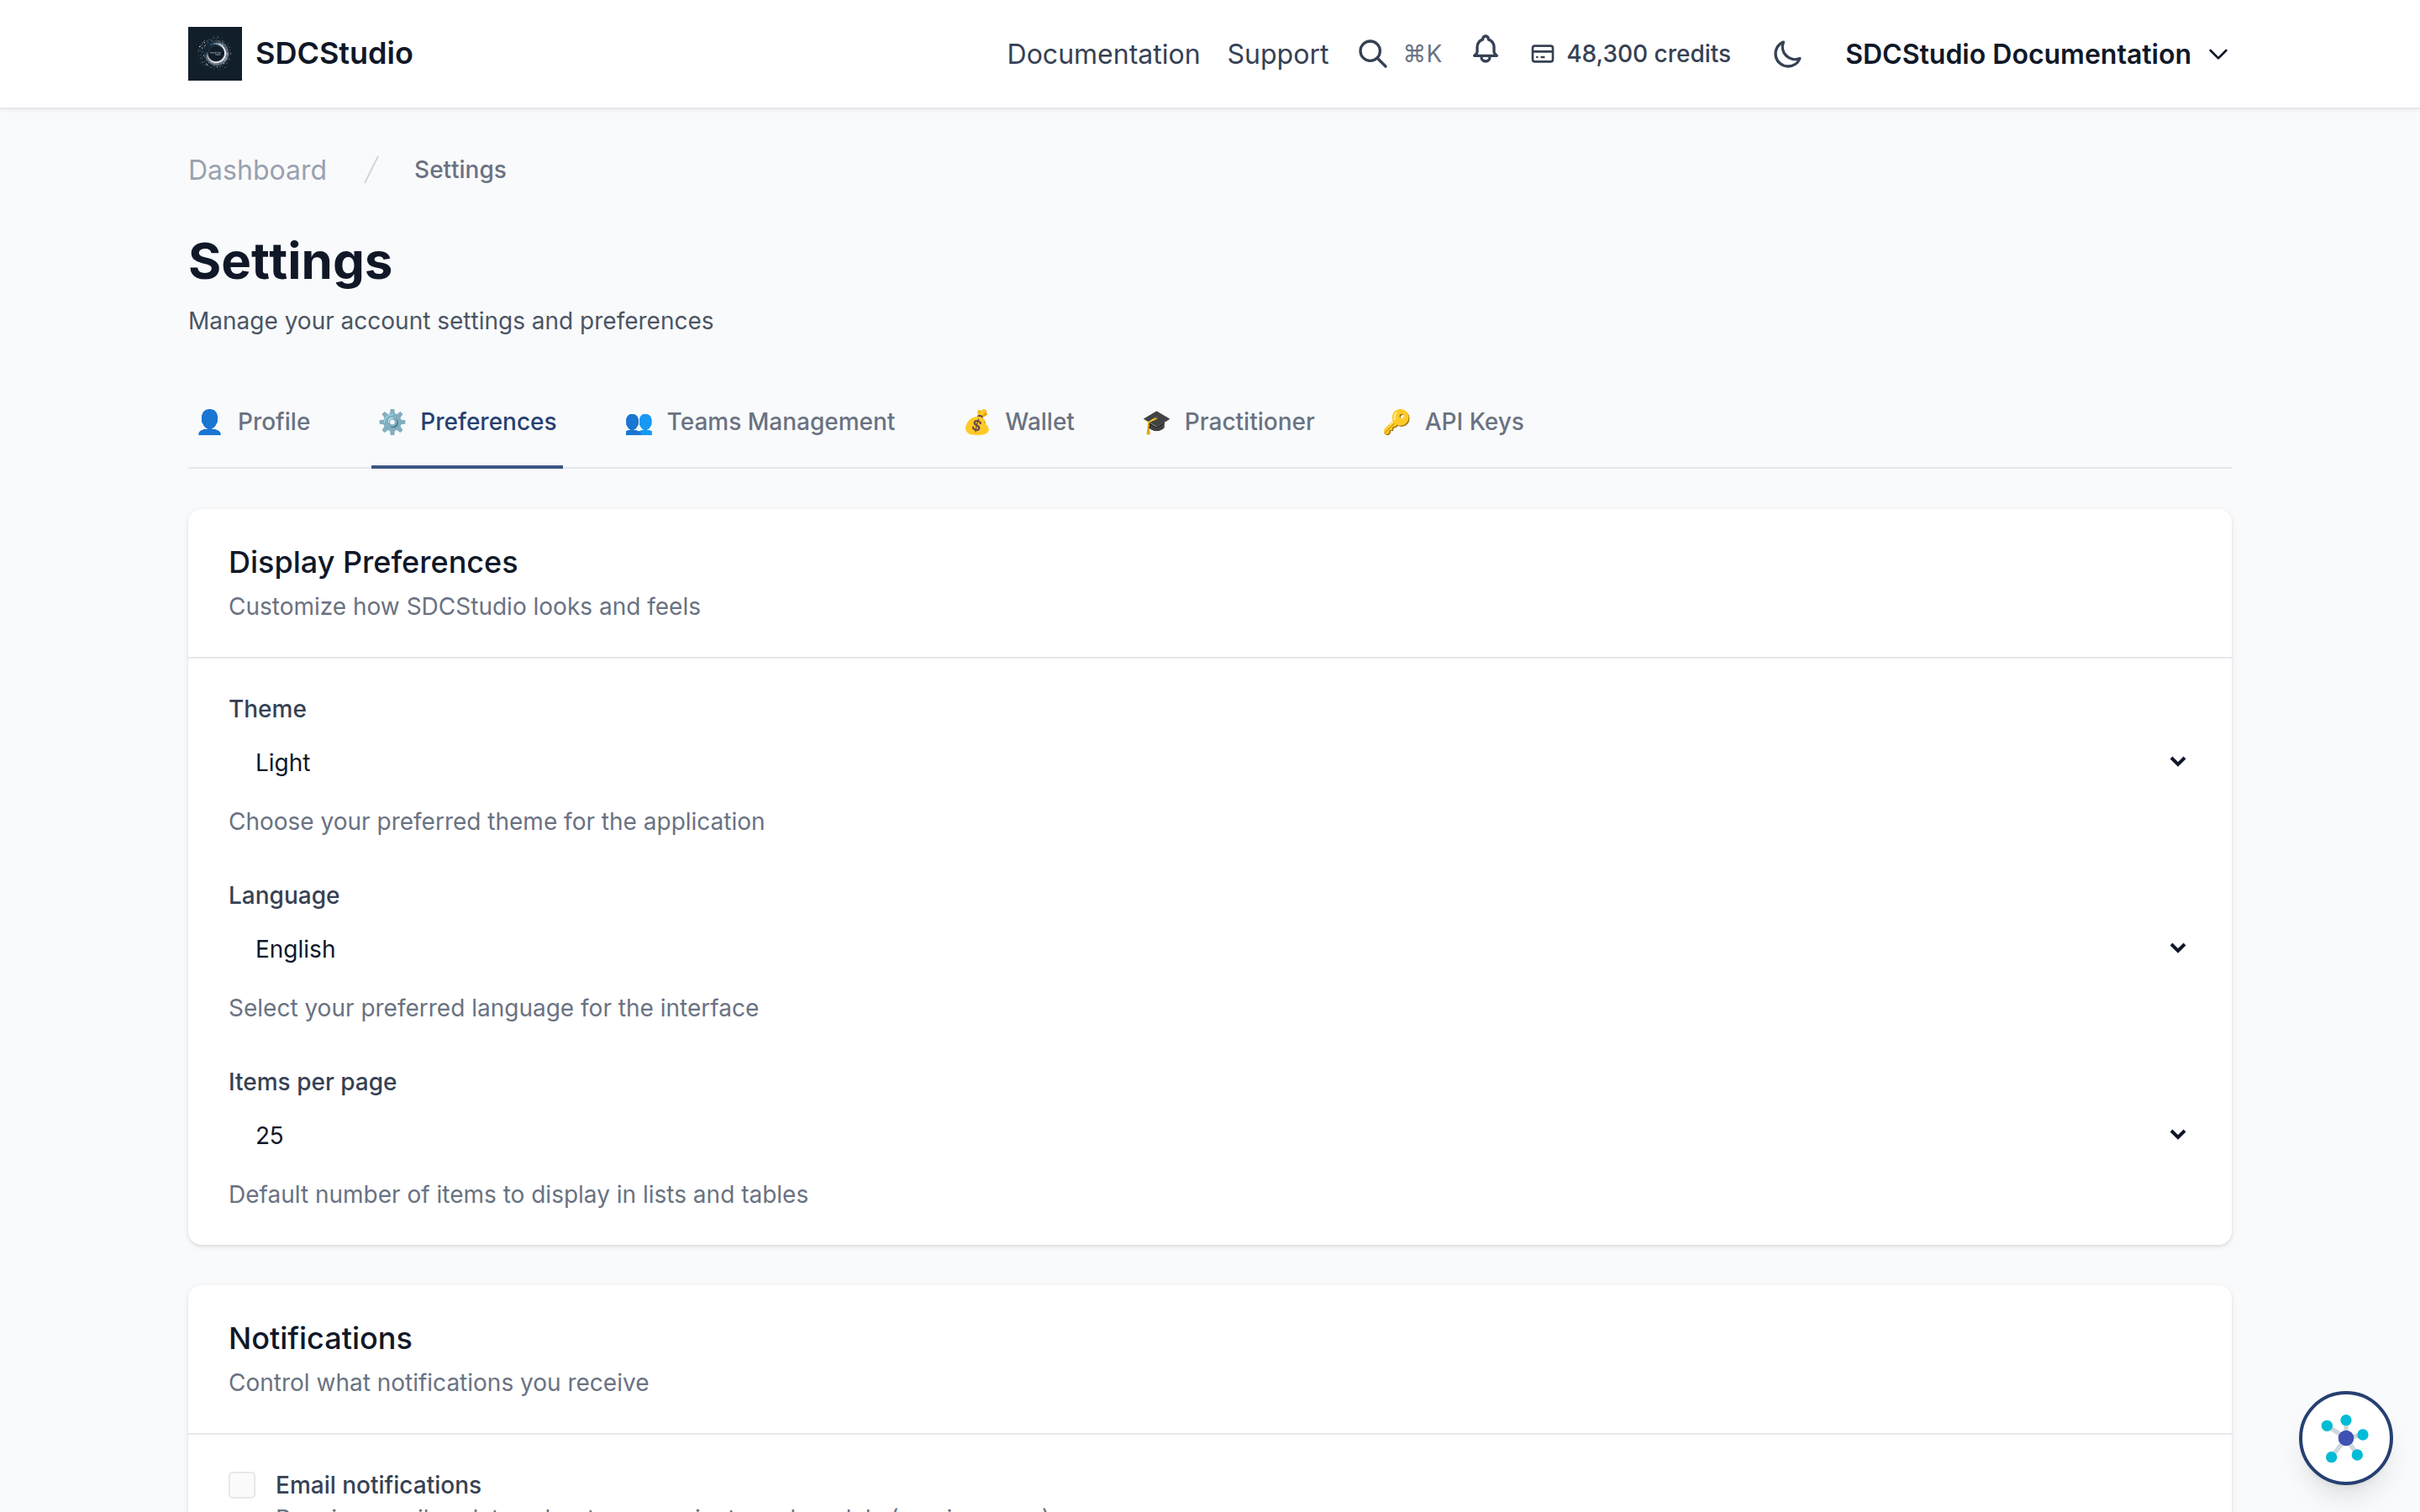The width and height of the screenshot is (2420, 1512).
Task: Switch to the API Keys tab
Action: [1453, 422]
